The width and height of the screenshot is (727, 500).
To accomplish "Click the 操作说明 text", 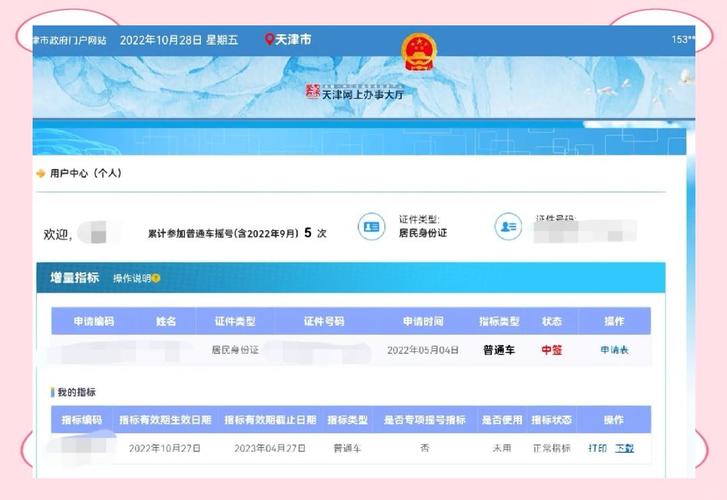I will 132,278.
